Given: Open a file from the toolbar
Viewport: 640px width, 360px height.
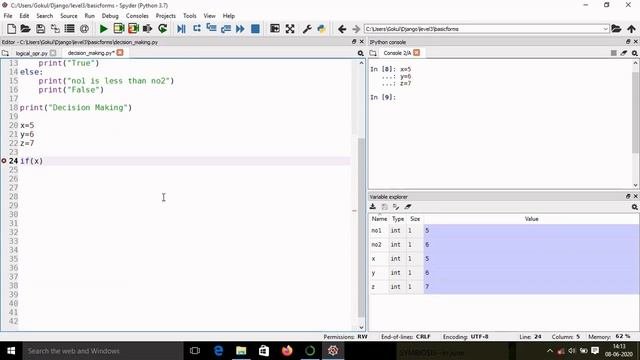Looking at the screenshot, I should pyautogui.click(x=25, y=29).
